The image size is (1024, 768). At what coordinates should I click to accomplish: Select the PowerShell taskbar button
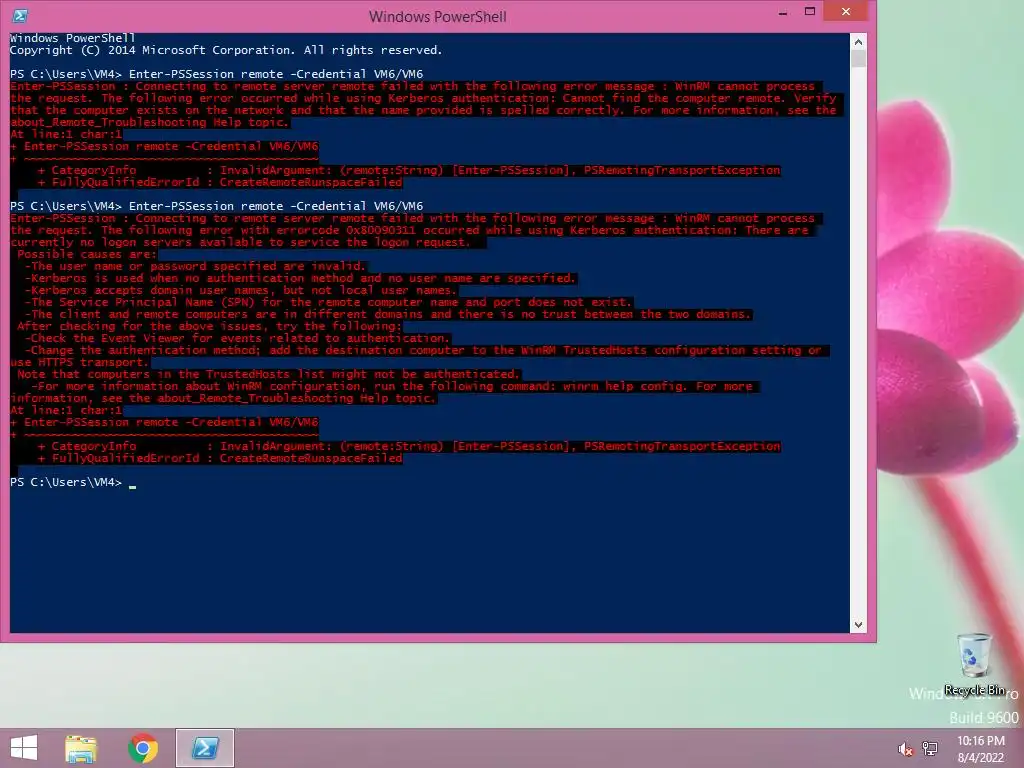point(204,748)
